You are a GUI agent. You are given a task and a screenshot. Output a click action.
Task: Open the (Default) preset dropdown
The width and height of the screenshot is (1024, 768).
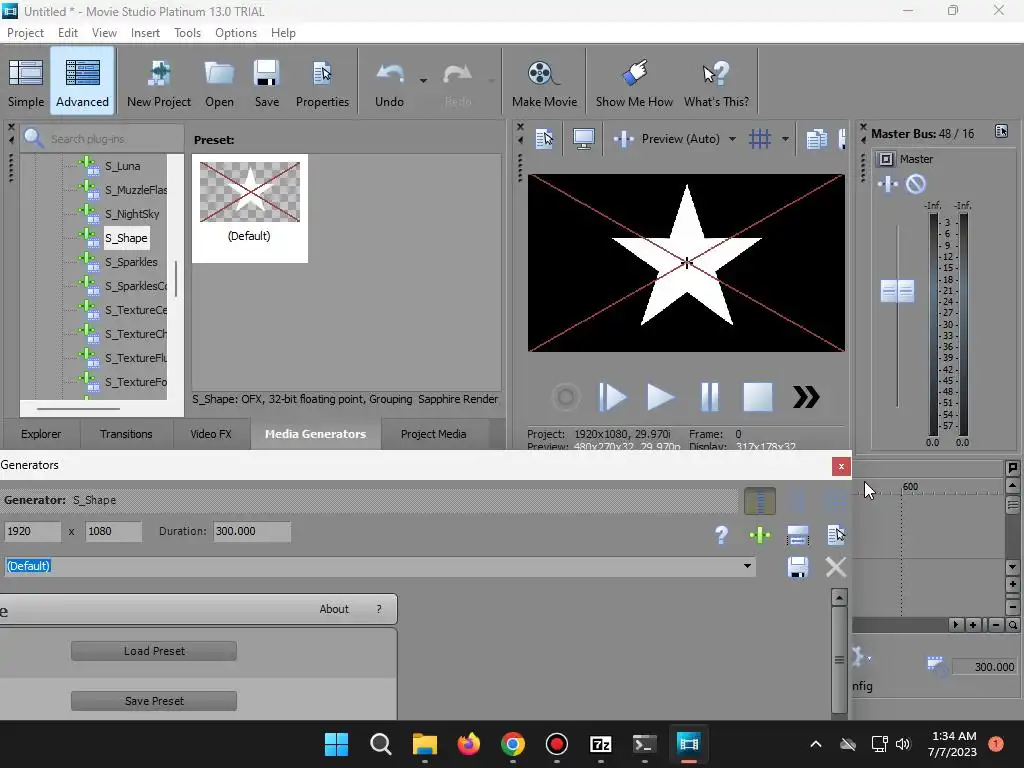coord(747,566)
